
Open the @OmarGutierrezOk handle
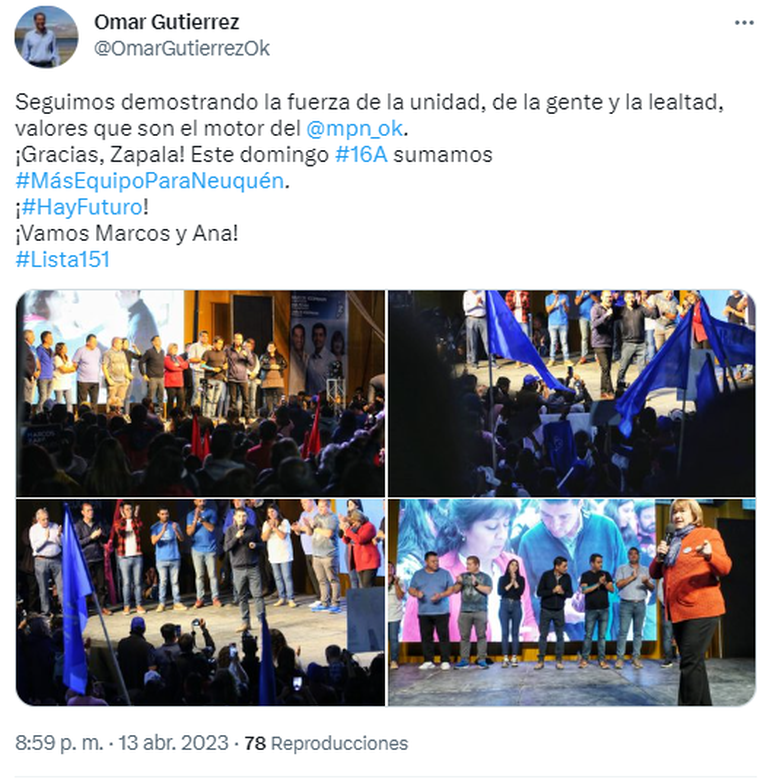[182, 48]
